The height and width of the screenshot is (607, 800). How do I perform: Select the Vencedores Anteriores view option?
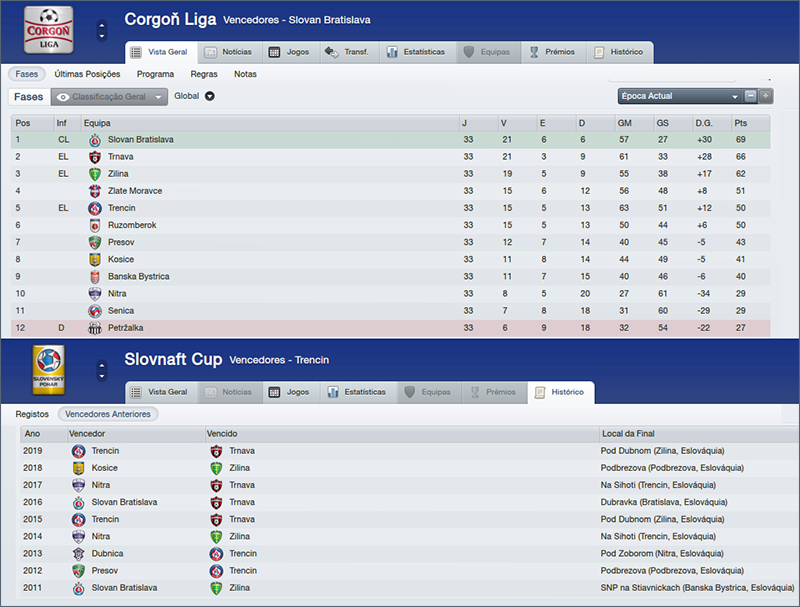(x=108, y=414)
